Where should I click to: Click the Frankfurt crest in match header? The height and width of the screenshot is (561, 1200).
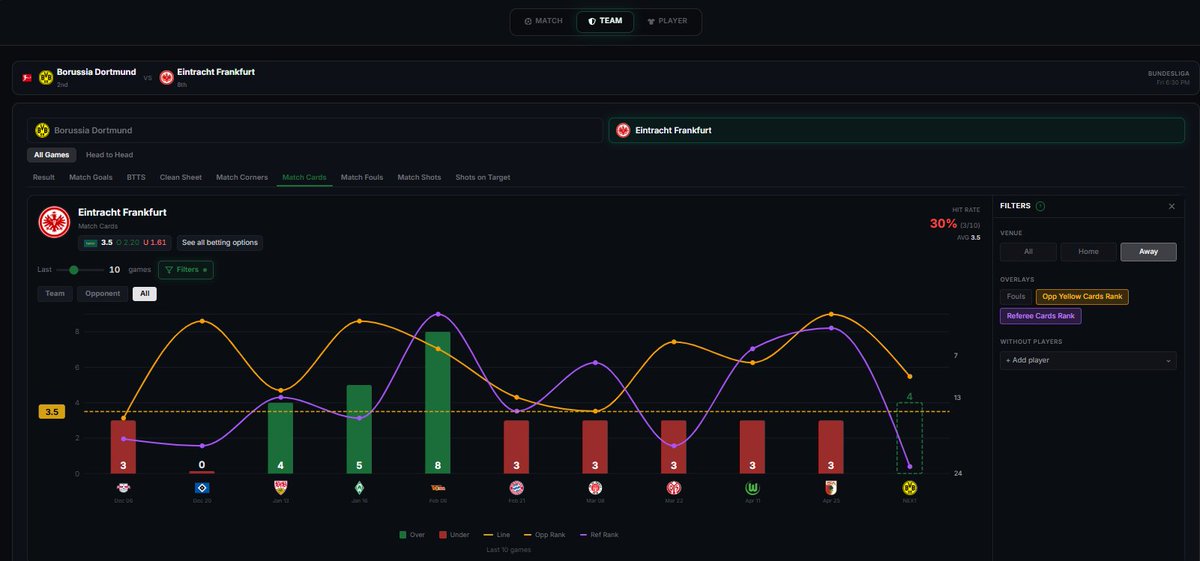[166, 77]
